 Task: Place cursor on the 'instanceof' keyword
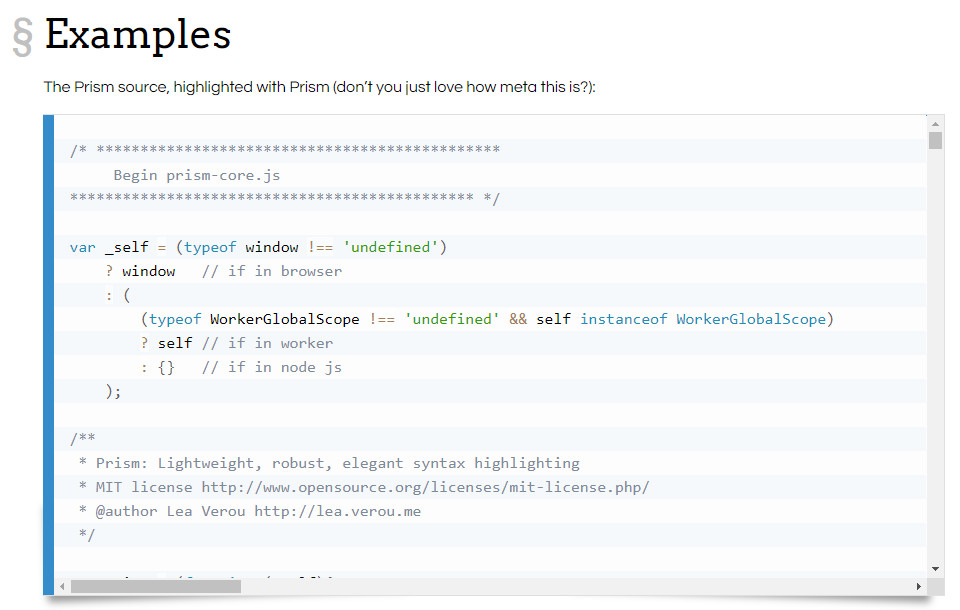tap(623, 319)
